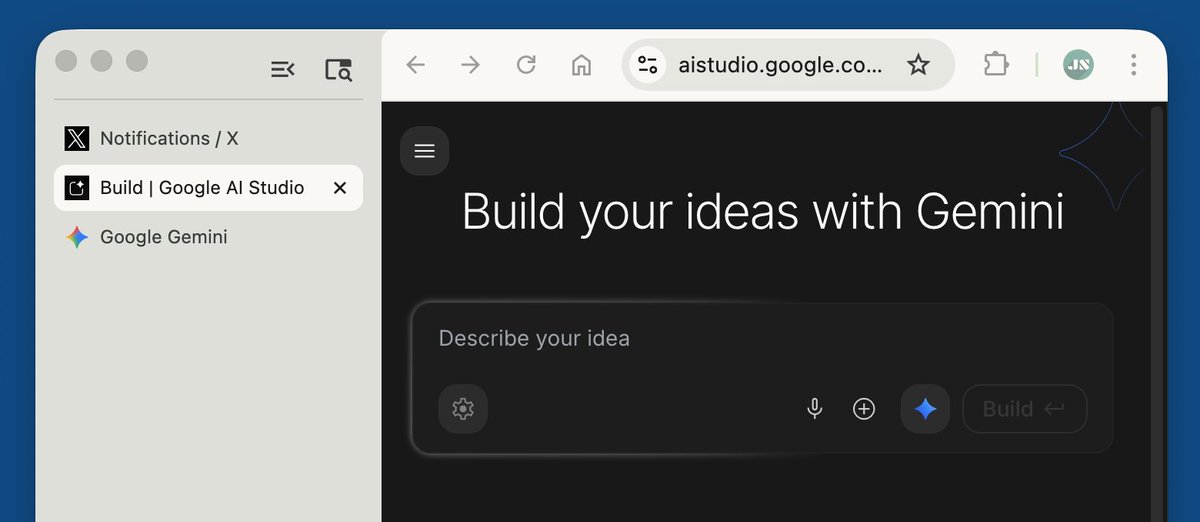Click the red close window button
Image resolution: width=1200 pixels, height=522 pixels.
click(x=66, y=61)
